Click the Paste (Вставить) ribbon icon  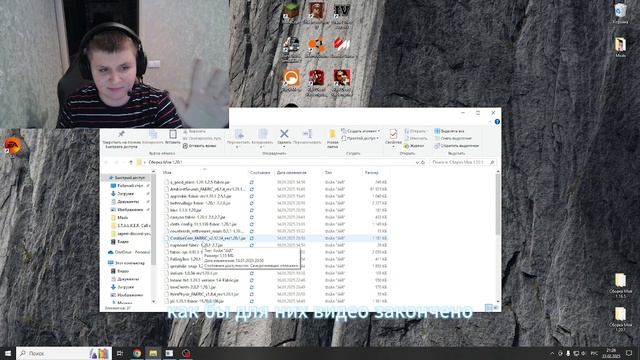173,134
